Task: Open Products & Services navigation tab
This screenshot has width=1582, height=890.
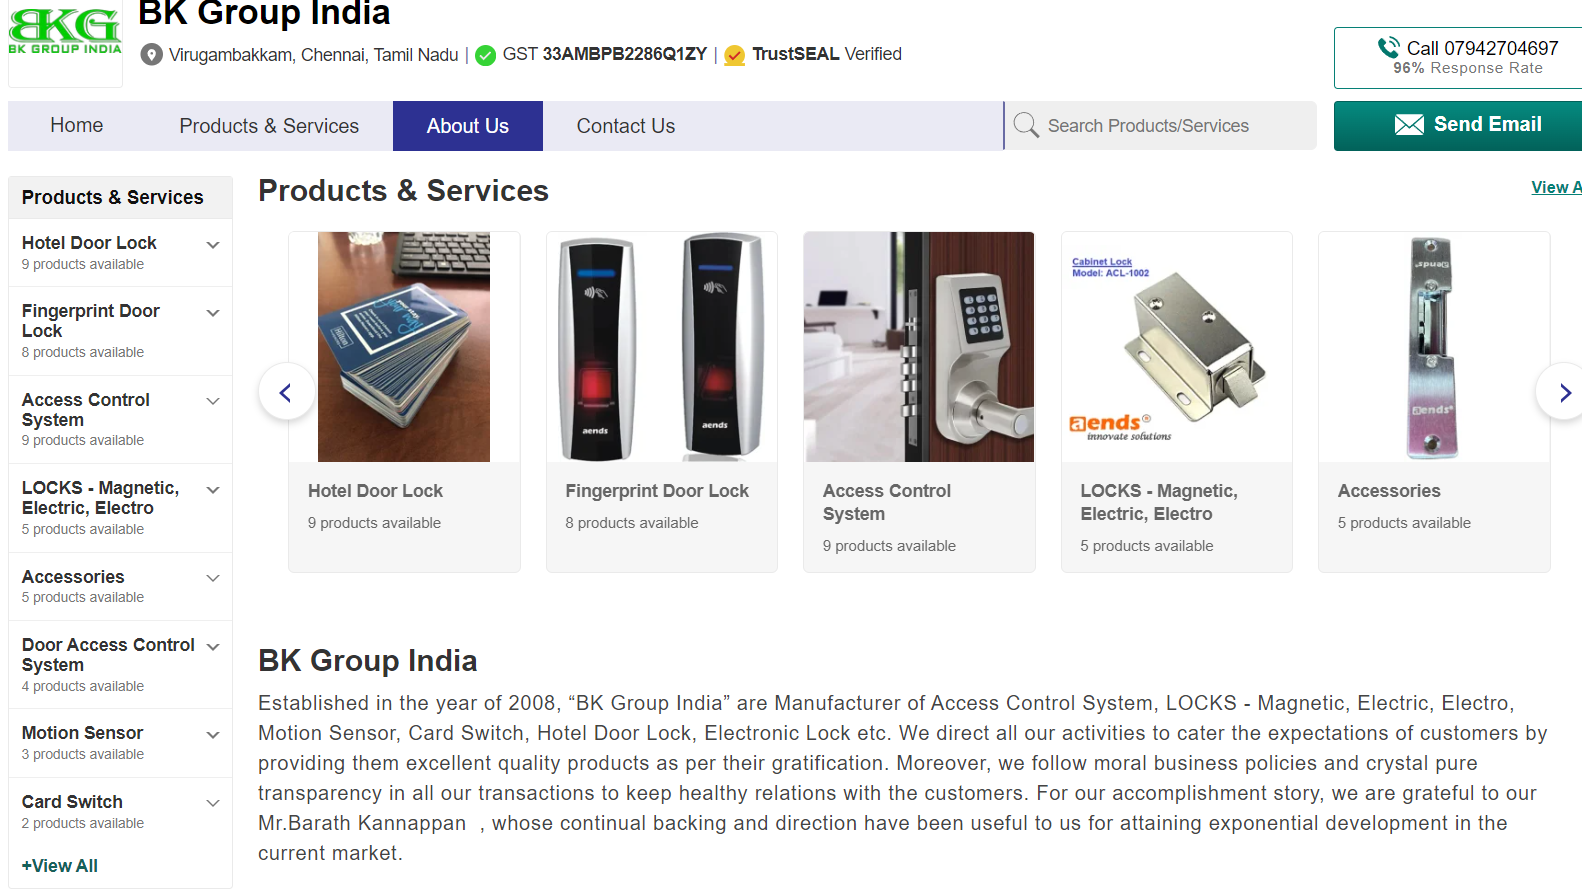Action: tap(269, 126)
